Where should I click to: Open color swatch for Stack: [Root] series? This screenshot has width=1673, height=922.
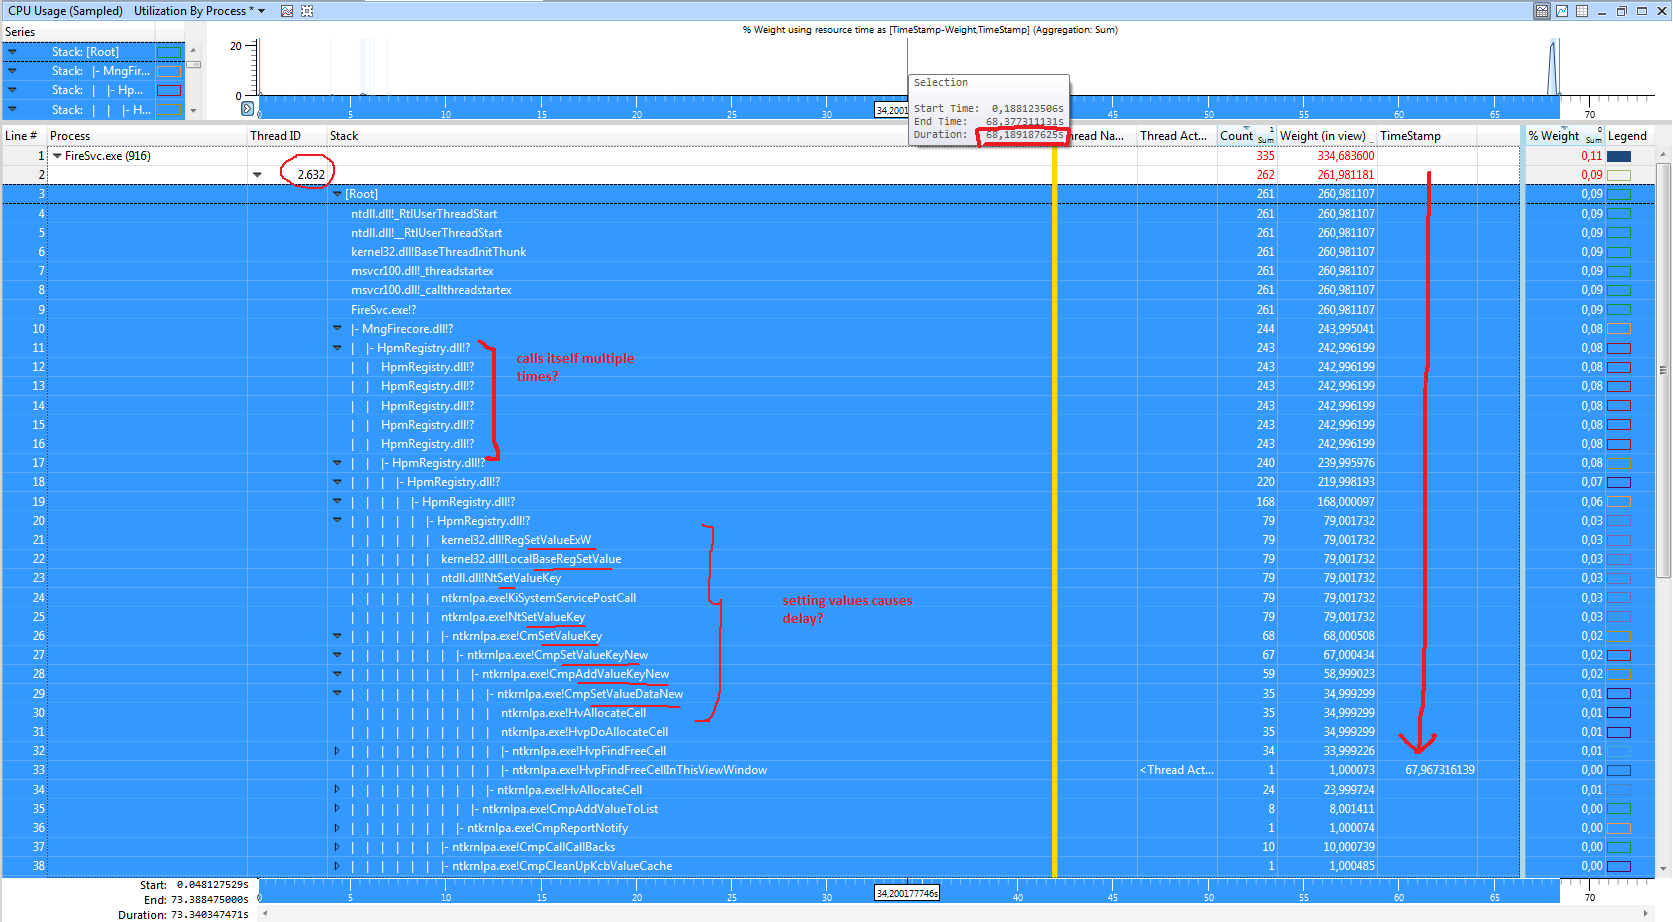coord(169,52)
